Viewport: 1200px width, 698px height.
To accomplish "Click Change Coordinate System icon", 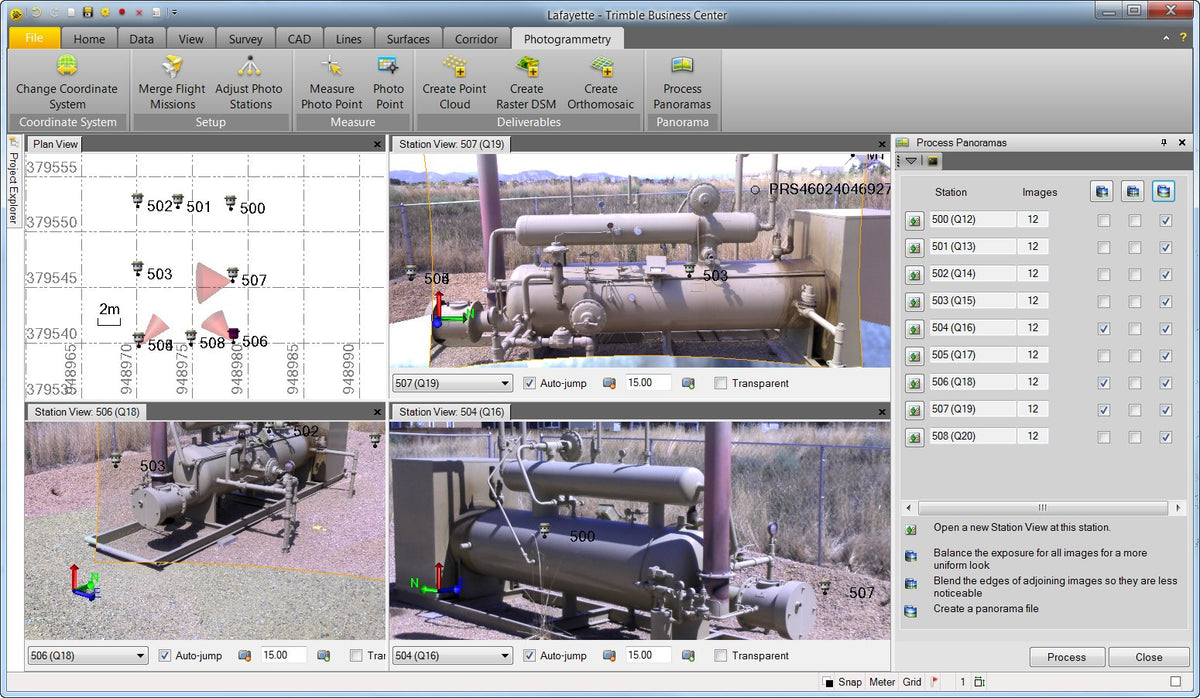I will click(x=67, y=67).
